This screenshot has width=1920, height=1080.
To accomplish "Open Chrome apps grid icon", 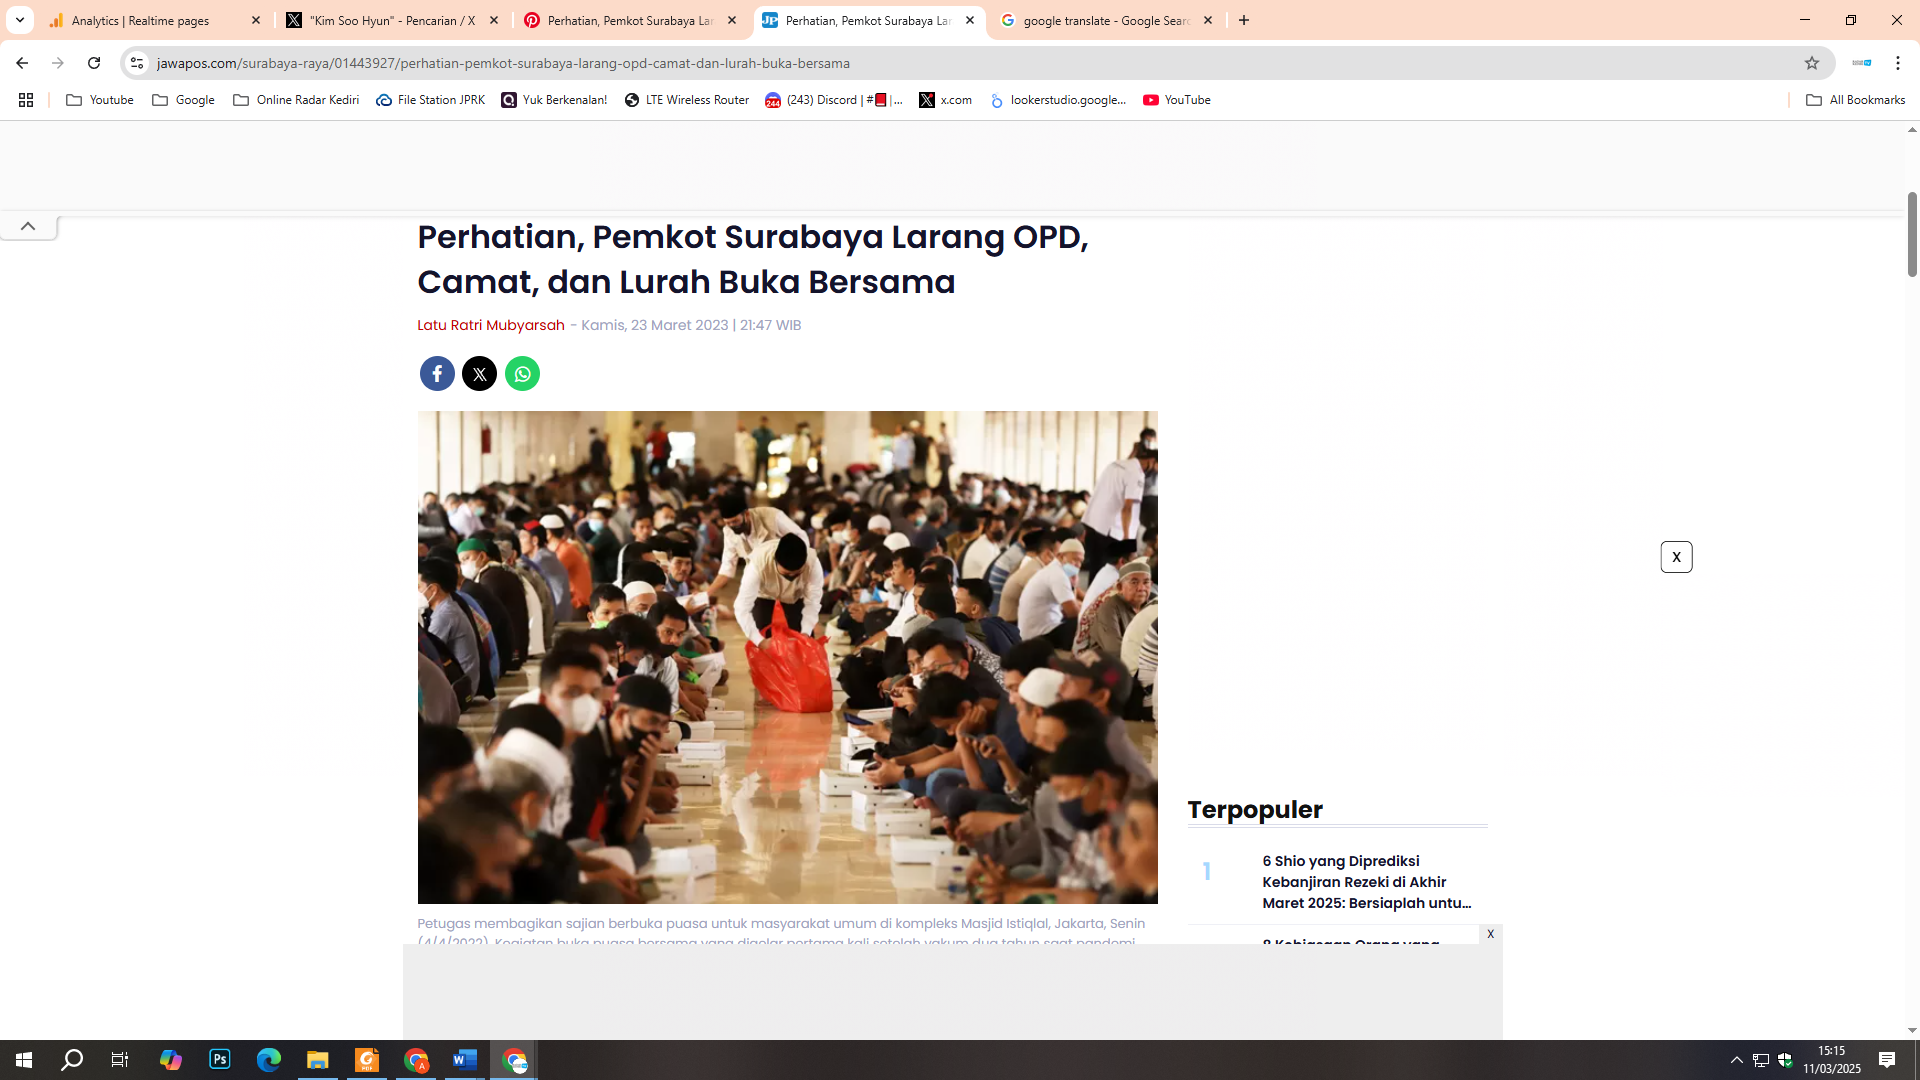I will click(26, 100).
